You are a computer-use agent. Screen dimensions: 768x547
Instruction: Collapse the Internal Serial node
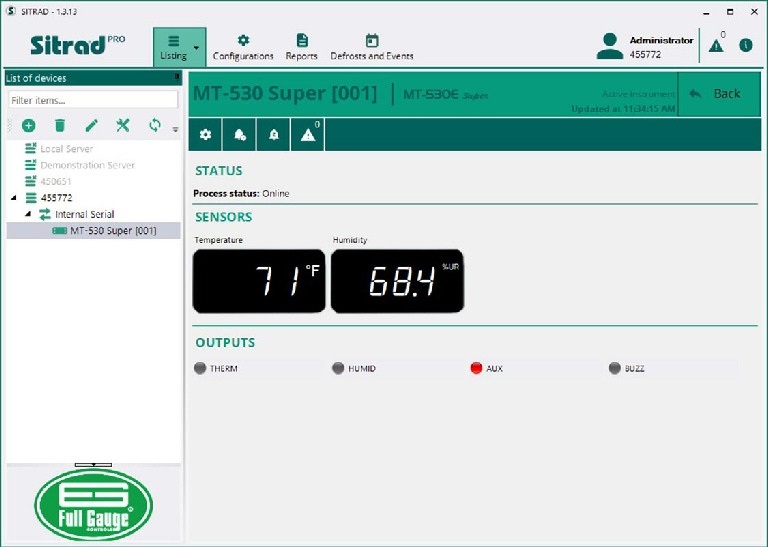tap(28, 214)
